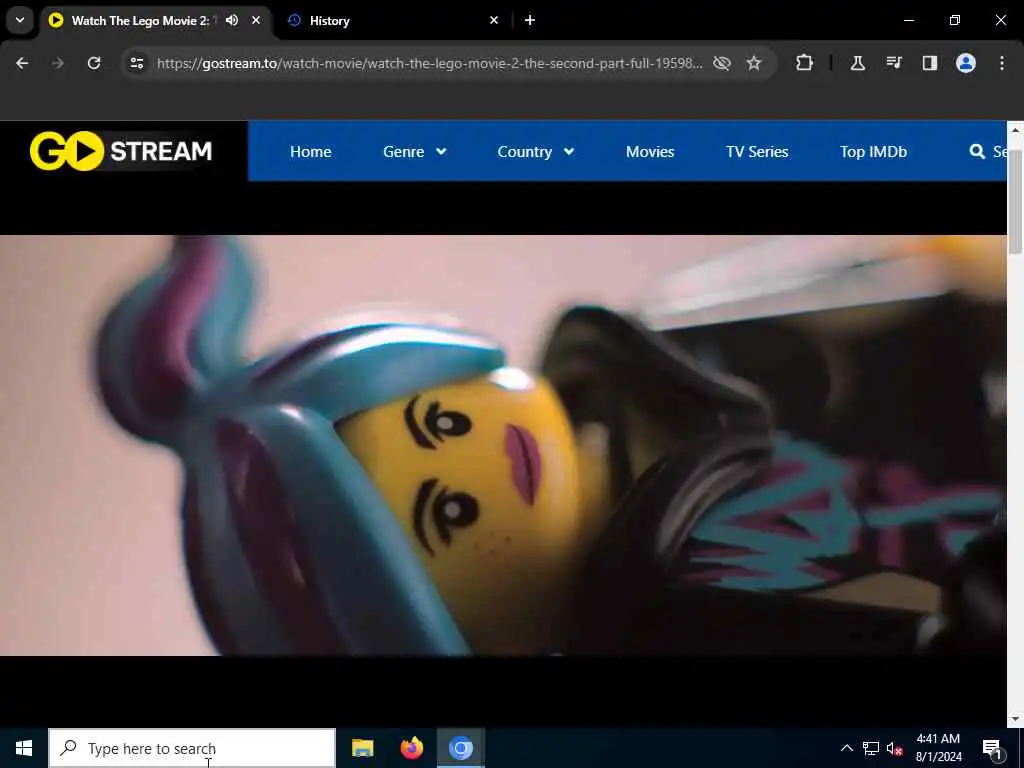Click the tracking protection eye icon
1024x768 pixels.
(722, 63)
